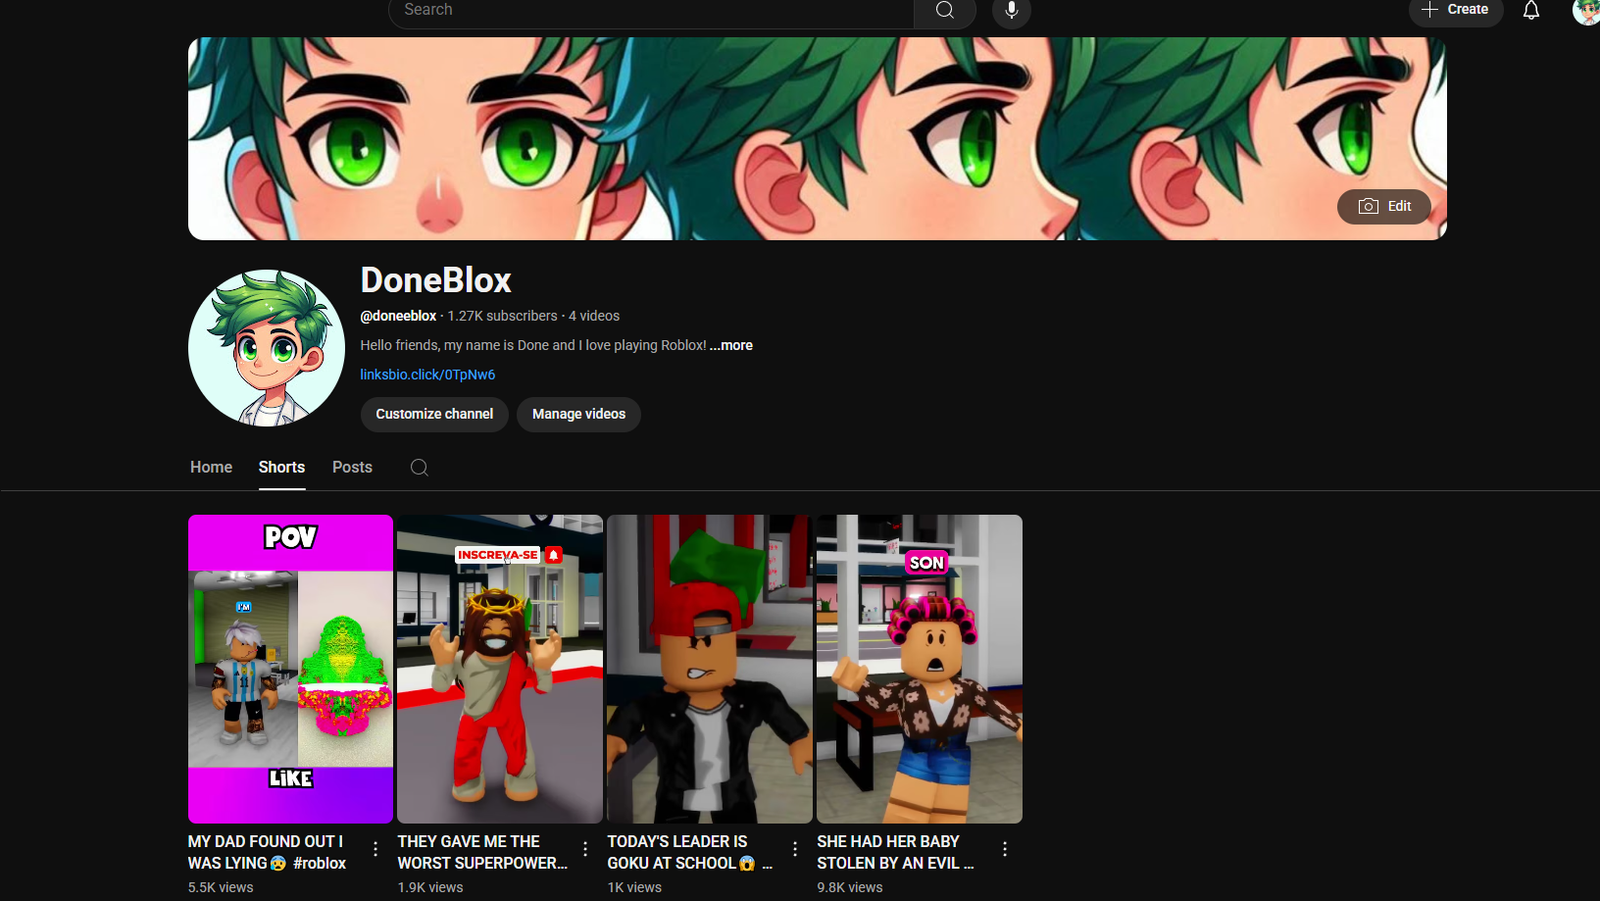1600x901 pixels.
Task: Click the 1K views text
Action: tap(634, 887)
